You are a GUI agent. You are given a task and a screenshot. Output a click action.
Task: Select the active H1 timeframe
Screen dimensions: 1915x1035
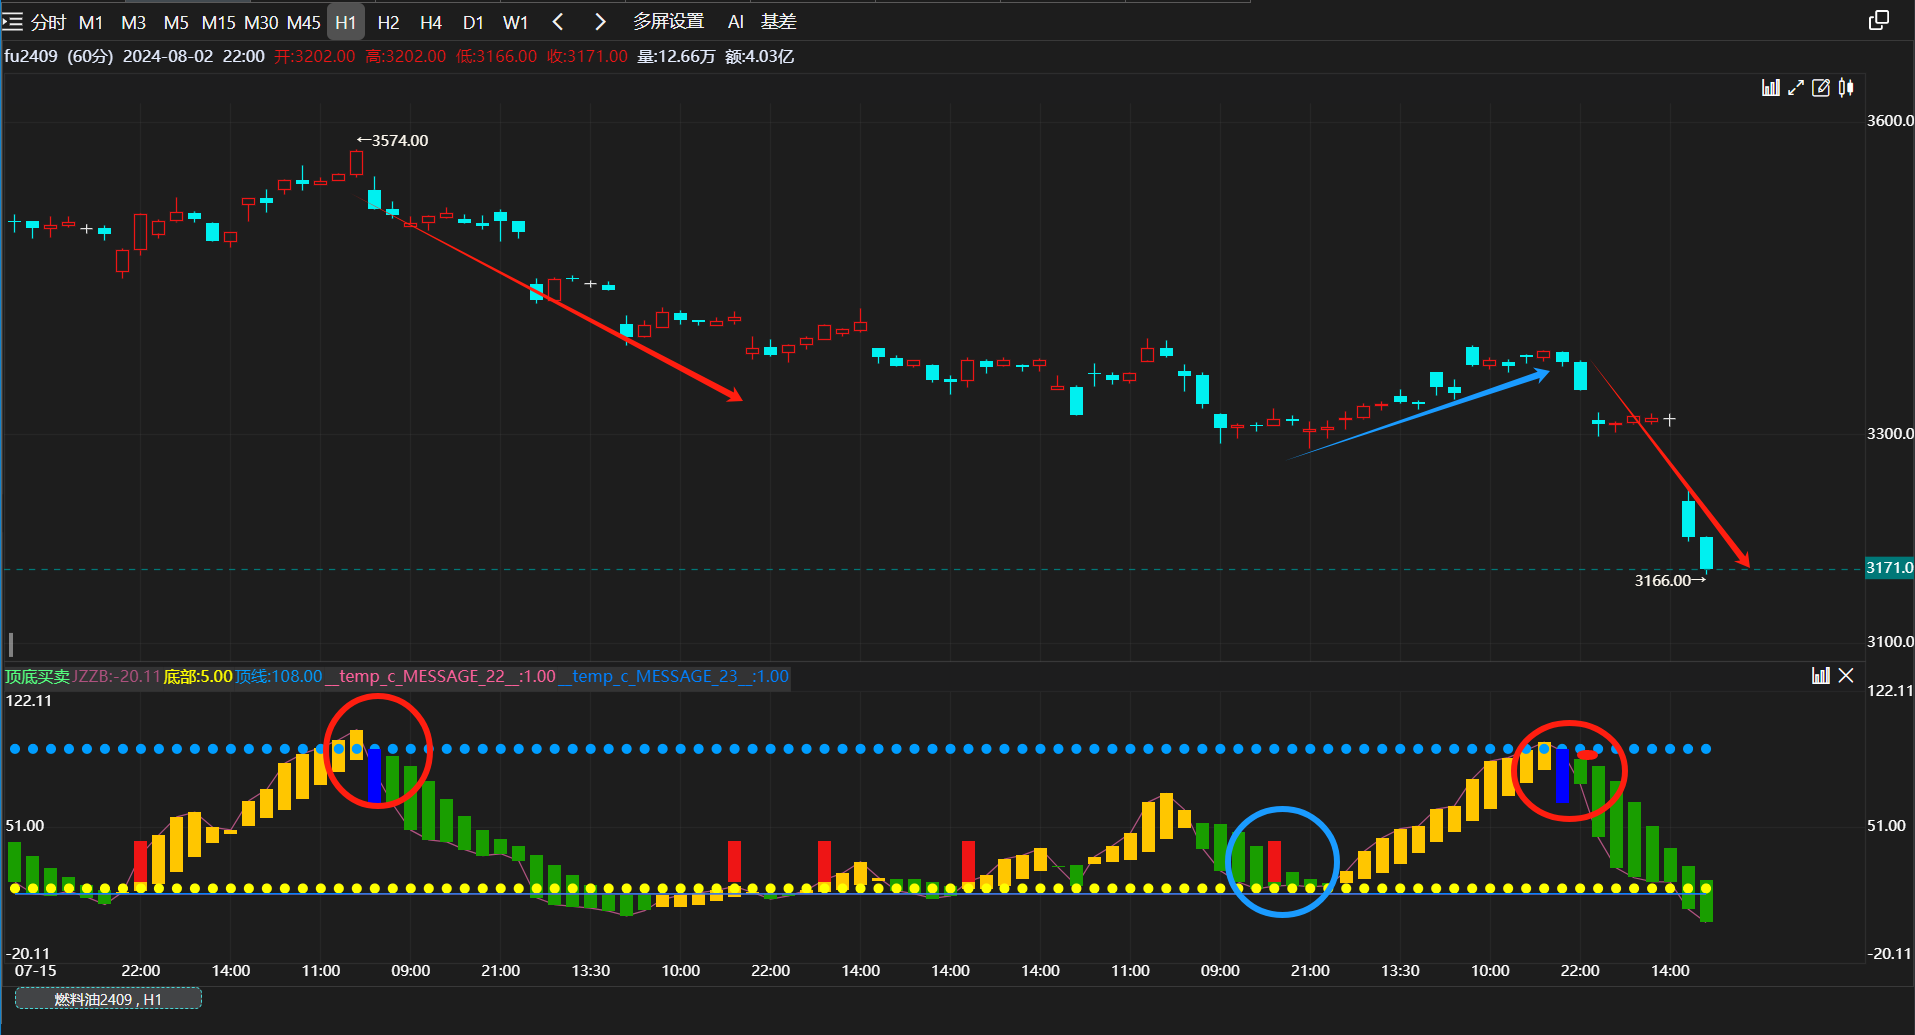[346, 22]
